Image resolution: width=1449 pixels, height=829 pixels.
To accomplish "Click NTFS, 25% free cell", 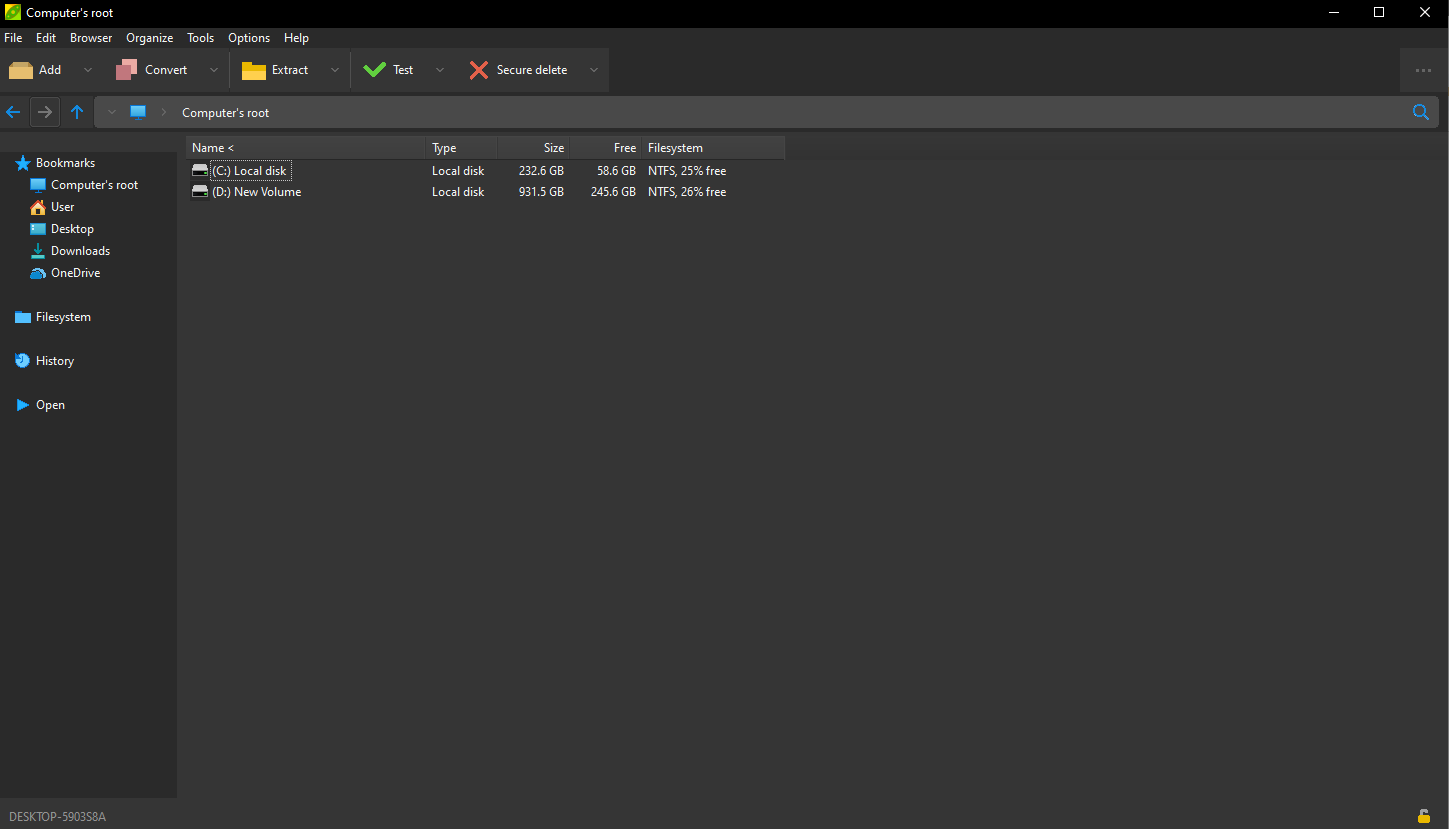I will click(x=687, y=171).
